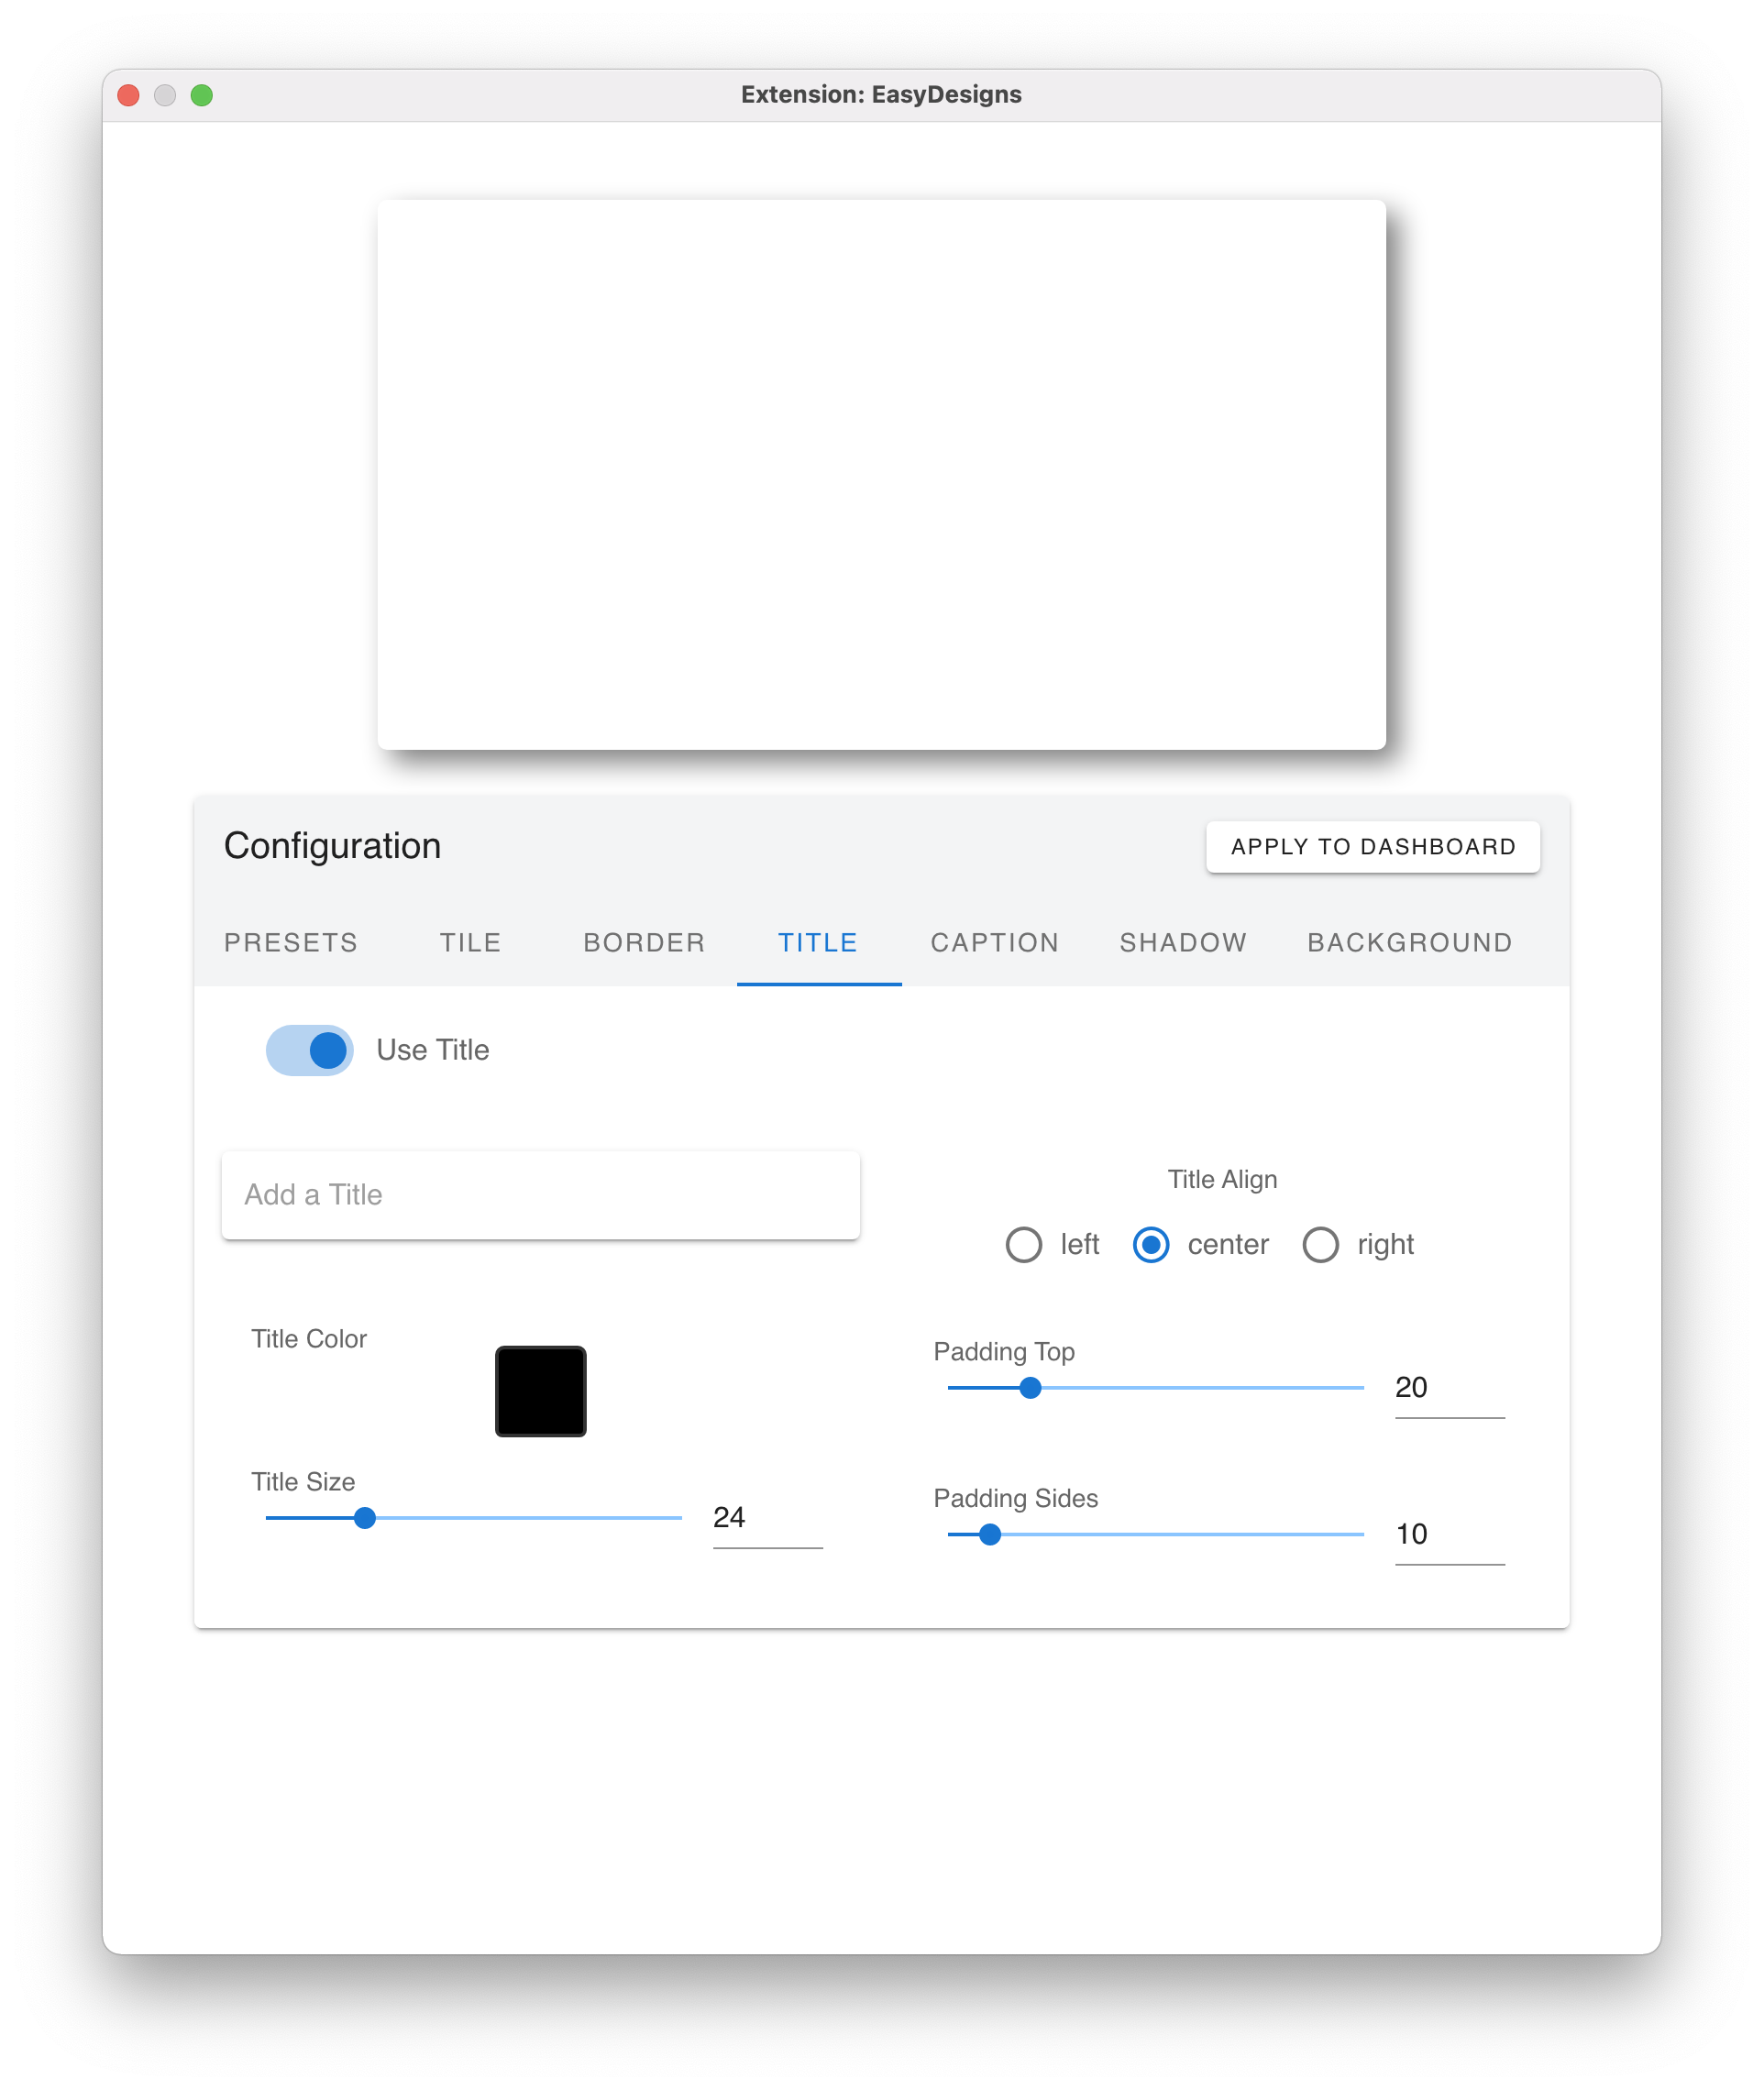The width and height of the screenshot is (1764, 2090).
Task: Click the Padding Top value field
Action: coord(1449,1388)
